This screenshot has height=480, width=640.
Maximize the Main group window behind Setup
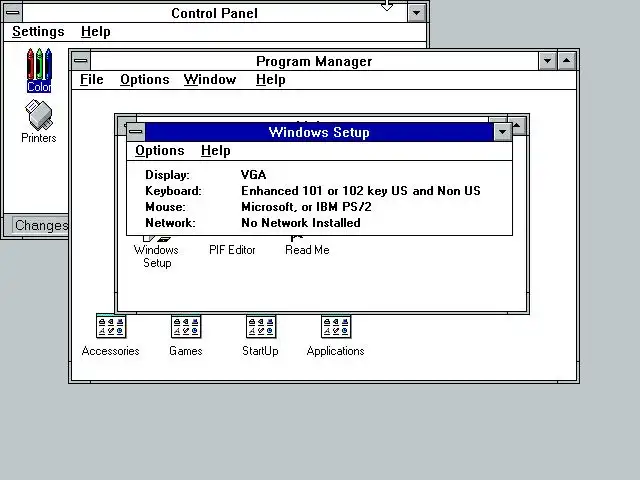point(518,125)
